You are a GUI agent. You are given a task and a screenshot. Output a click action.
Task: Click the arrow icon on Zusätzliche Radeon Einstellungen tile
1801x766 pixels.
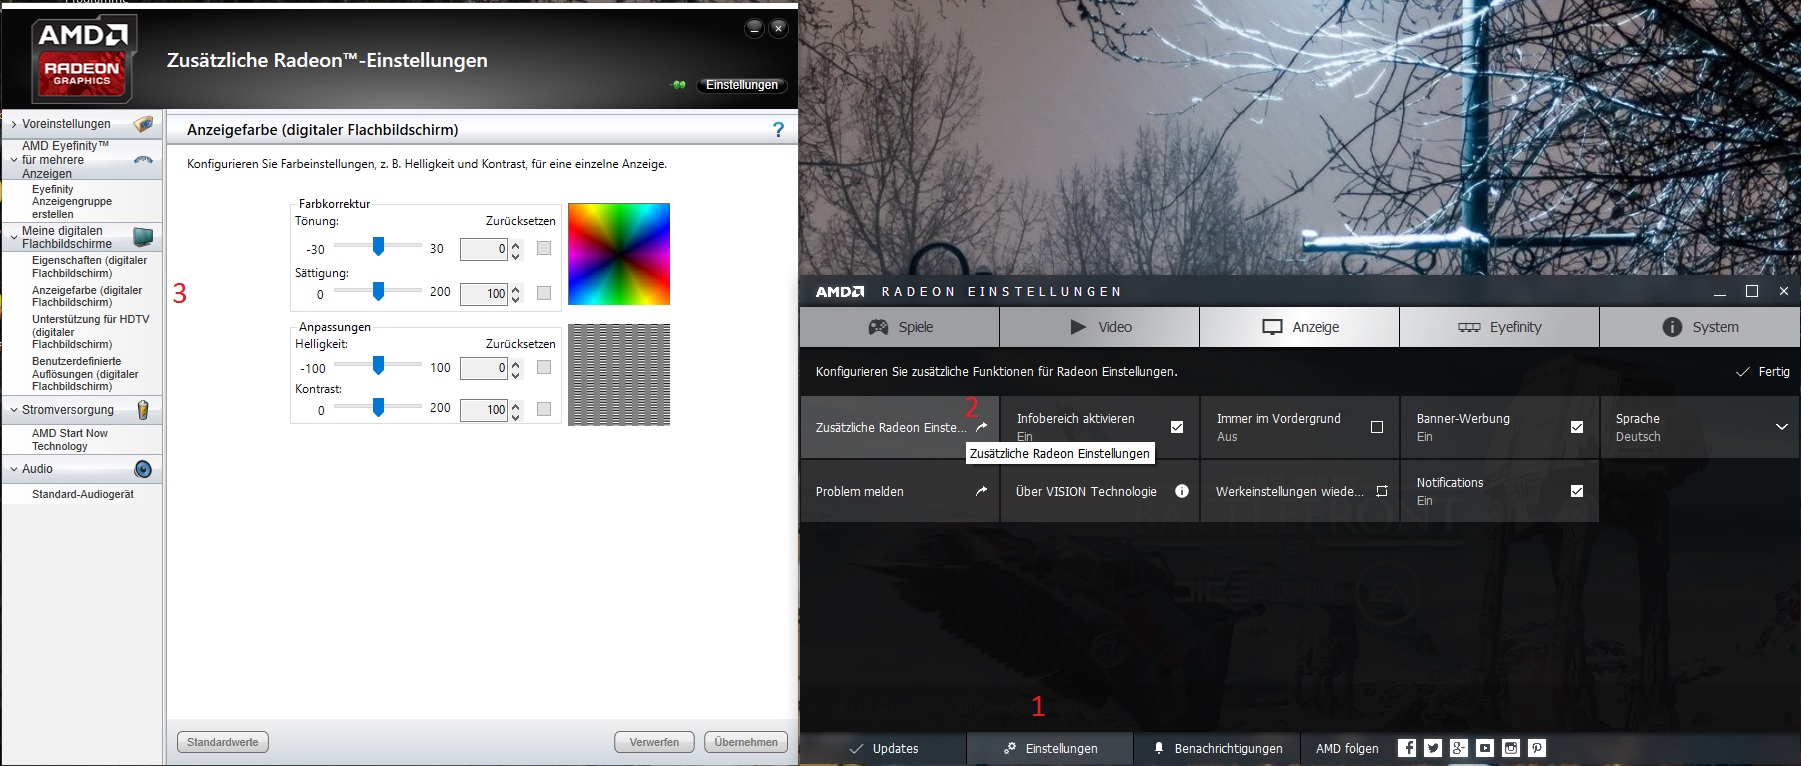[x=982, y=427]
